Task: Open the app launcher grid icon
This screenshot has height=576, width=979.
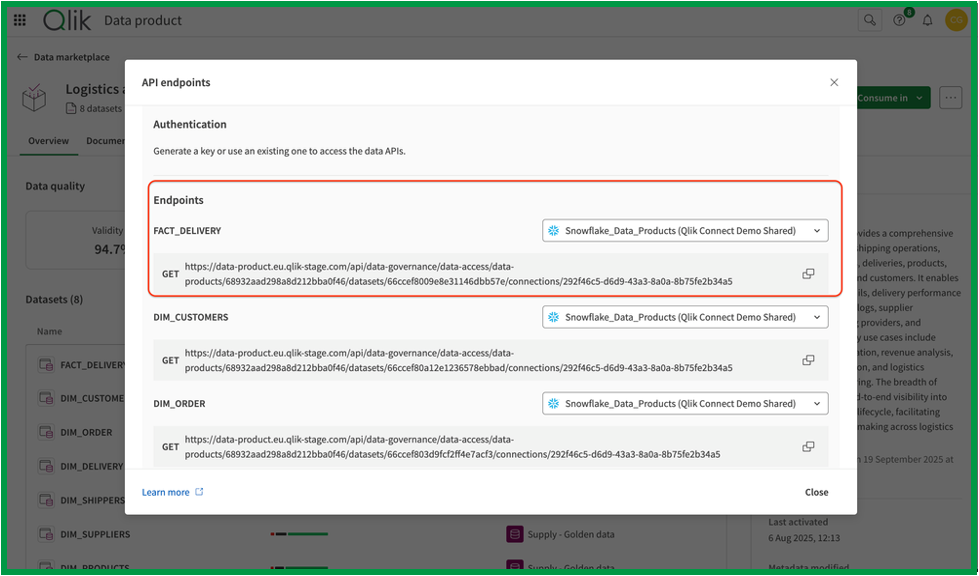Action: 20,20
